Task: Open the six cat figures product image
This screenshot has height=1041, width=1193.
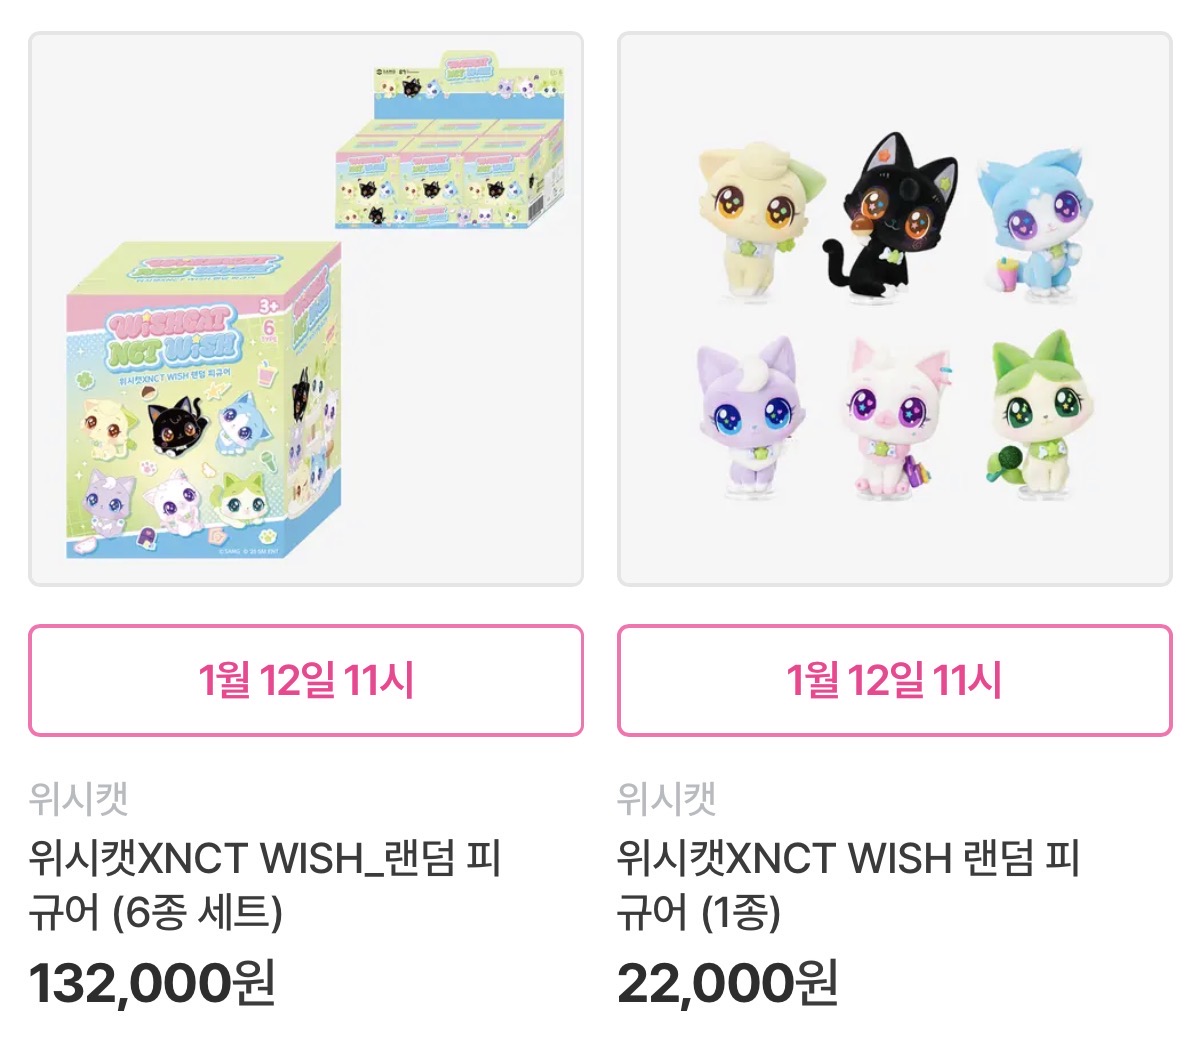Action: (x=895, y=309)
